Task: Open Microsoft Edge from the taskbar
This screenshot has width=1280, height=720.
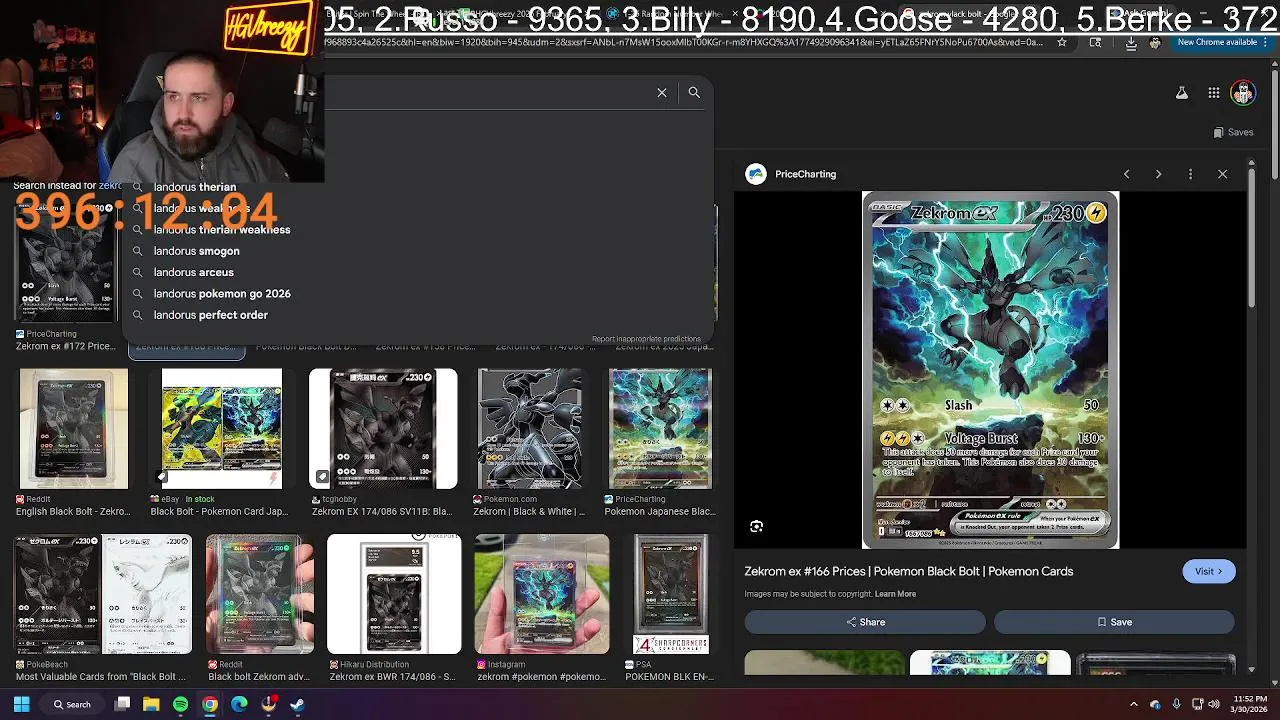Action: pos(239,704)
